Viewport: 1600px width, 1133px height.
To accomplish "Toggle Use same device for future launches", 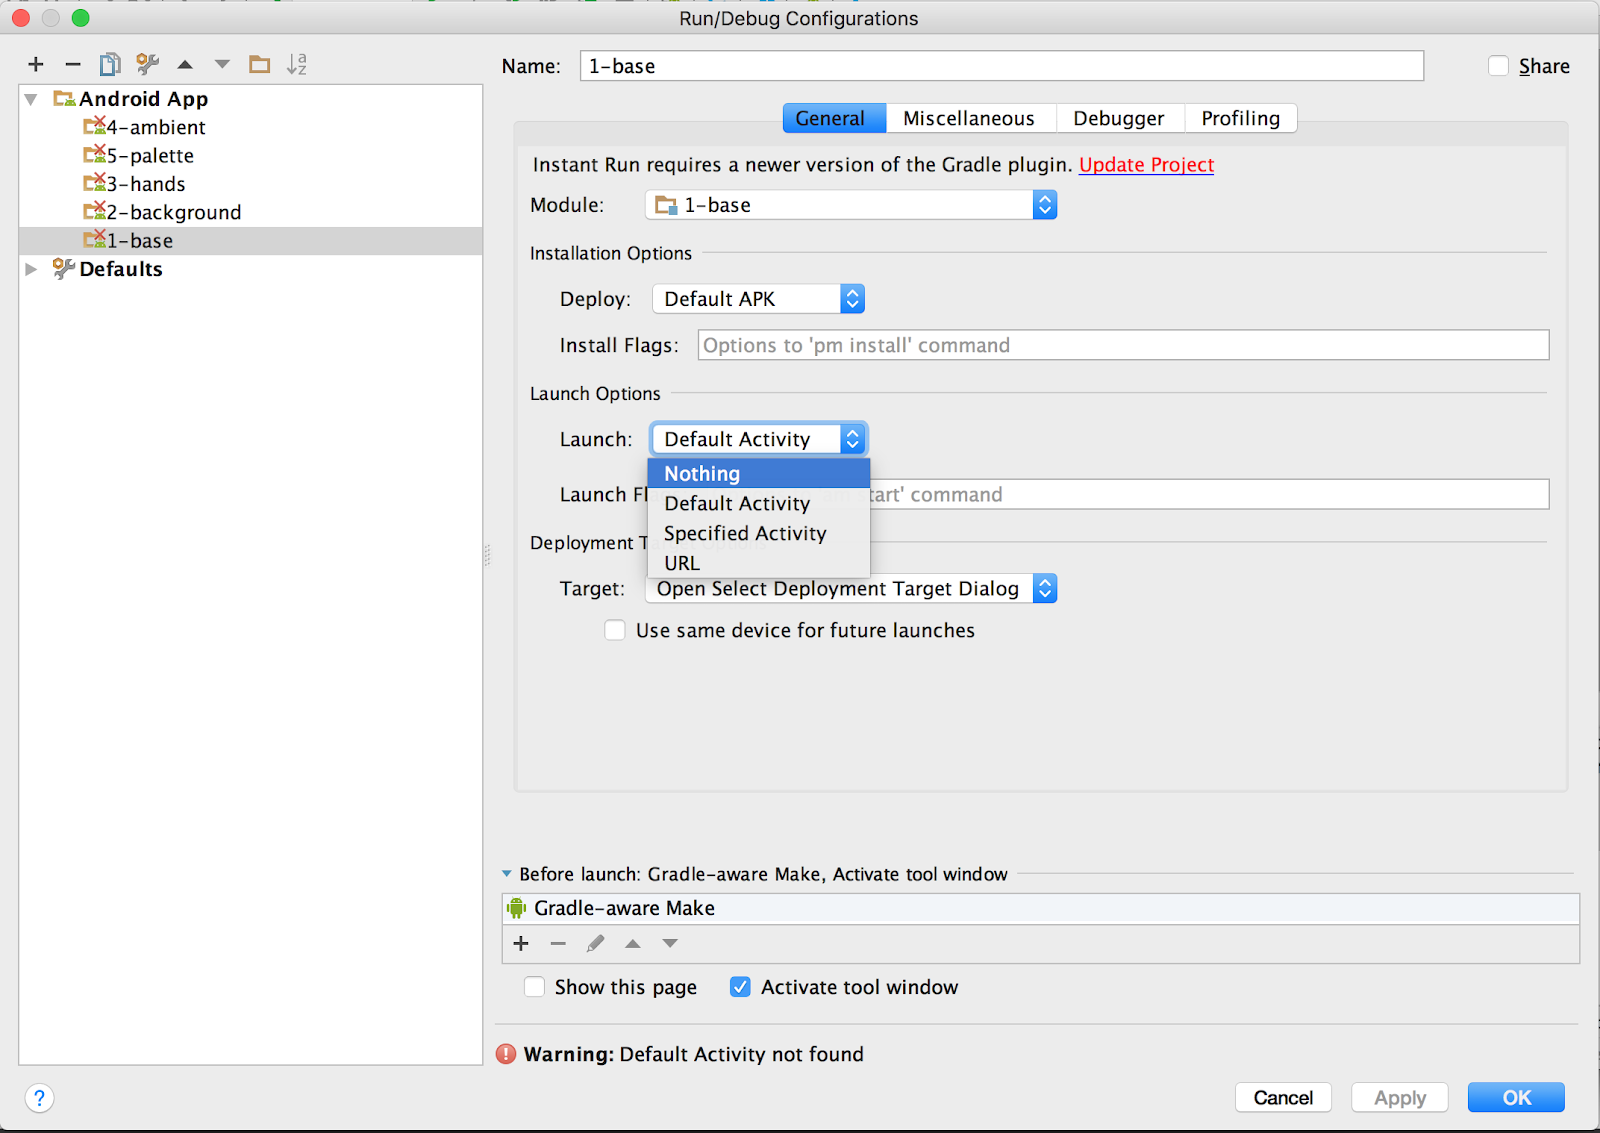I will (x=615, y=630).
